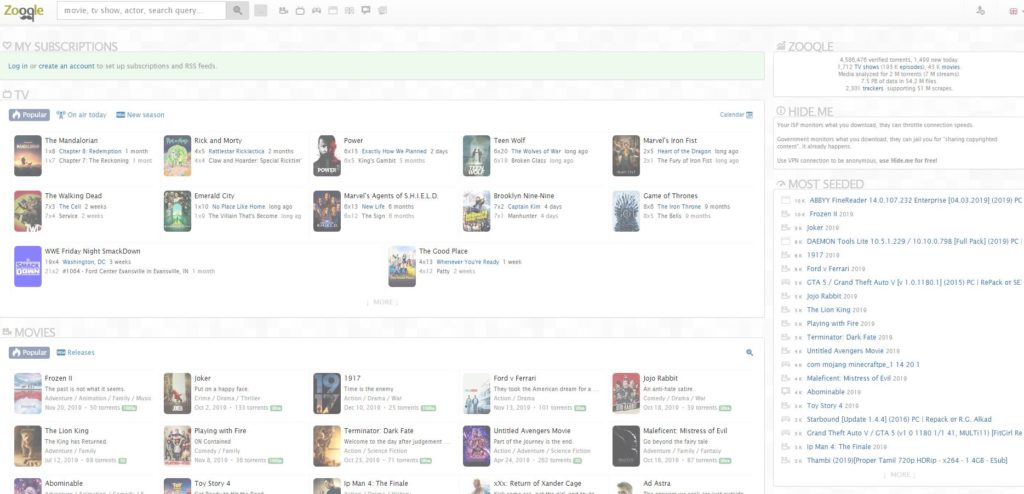The image size is (1024, 494).
Task: Click the small gray options button beside search
Action: pyautogui.click(x=261, y=10)
